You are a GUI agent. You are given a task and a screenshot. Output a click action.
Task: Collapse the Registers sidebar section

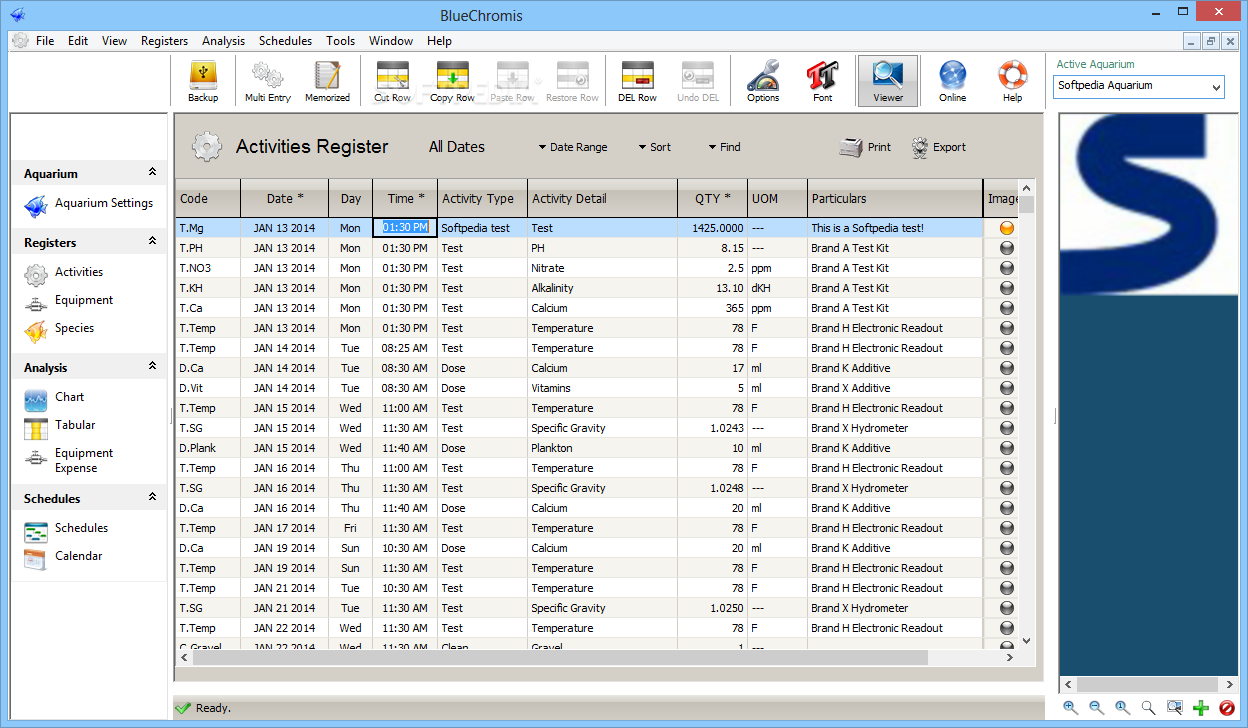point(152,242)
